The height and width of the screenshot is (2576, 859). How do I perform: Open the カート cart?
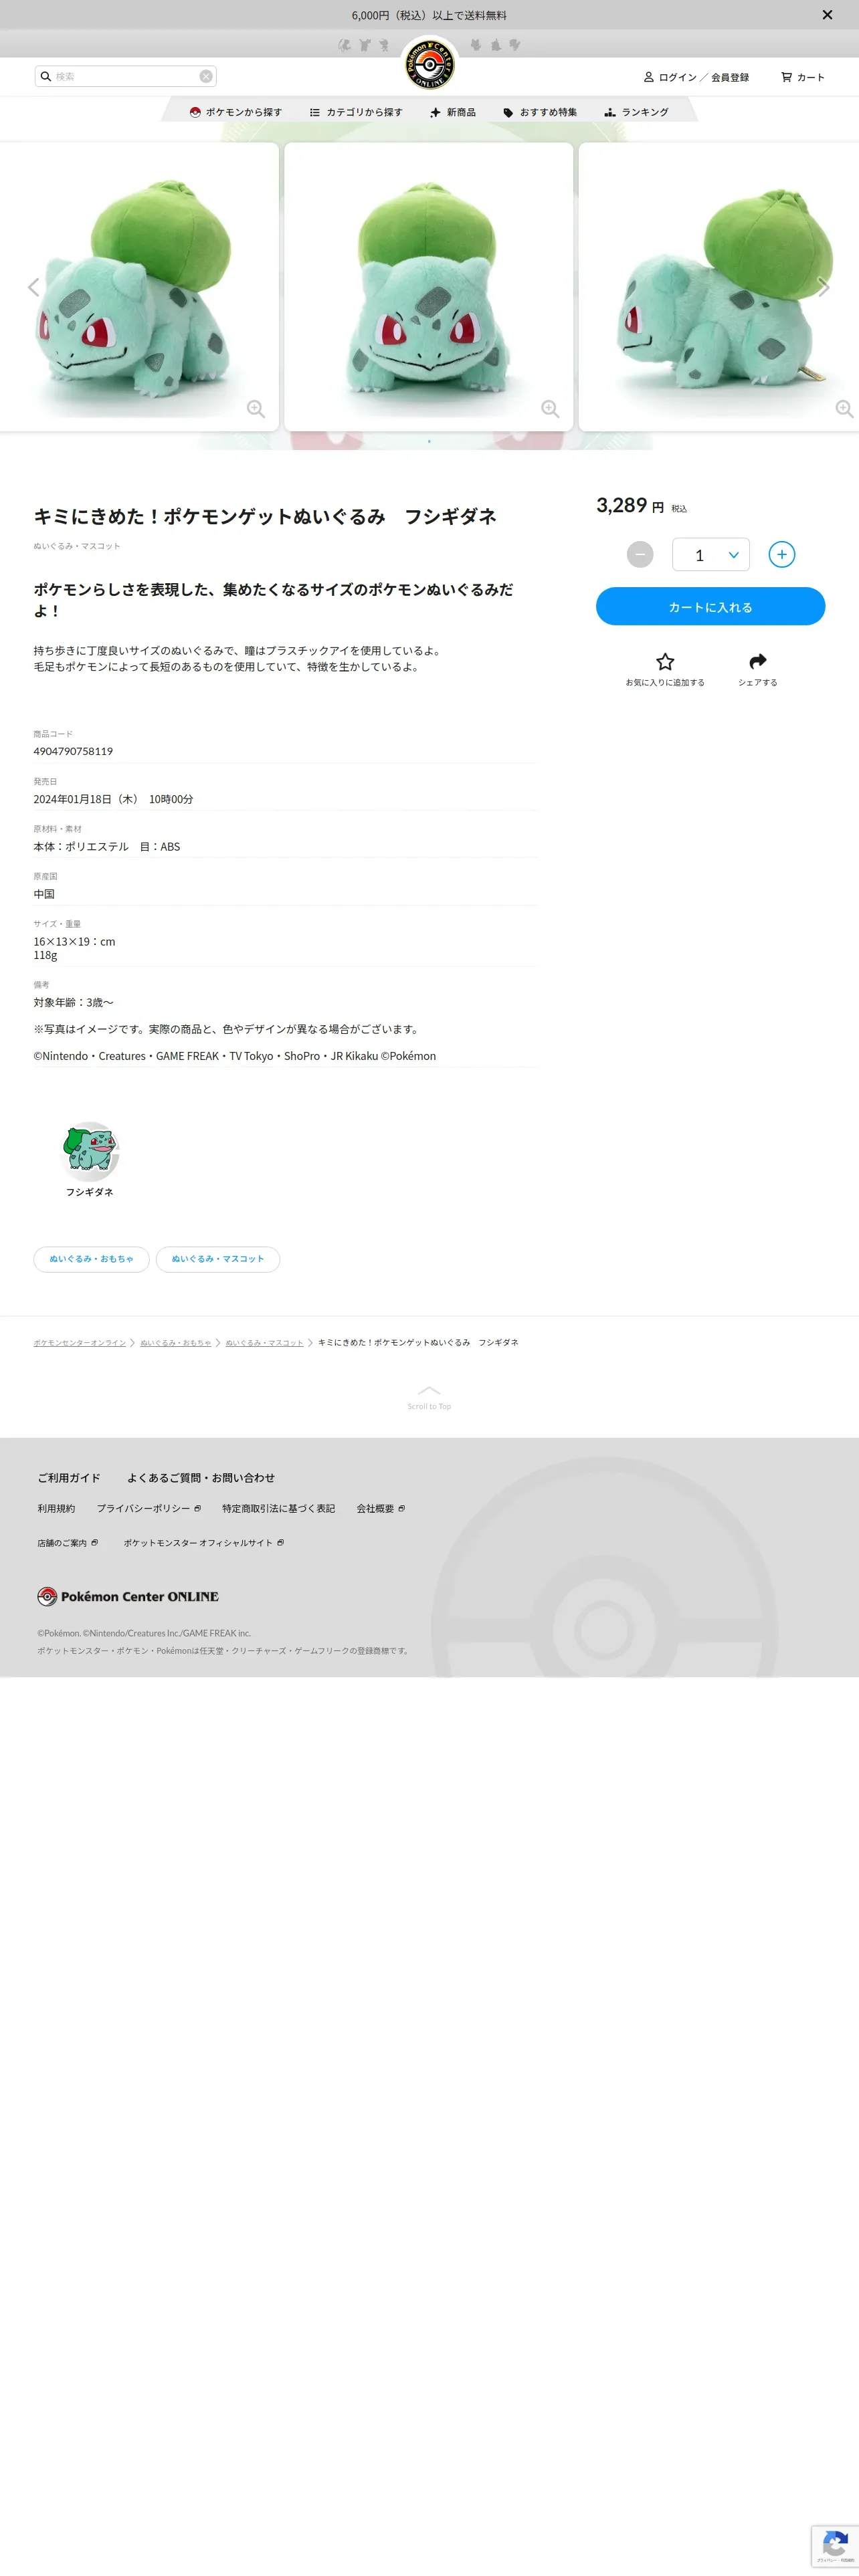[x=803, y=77]
